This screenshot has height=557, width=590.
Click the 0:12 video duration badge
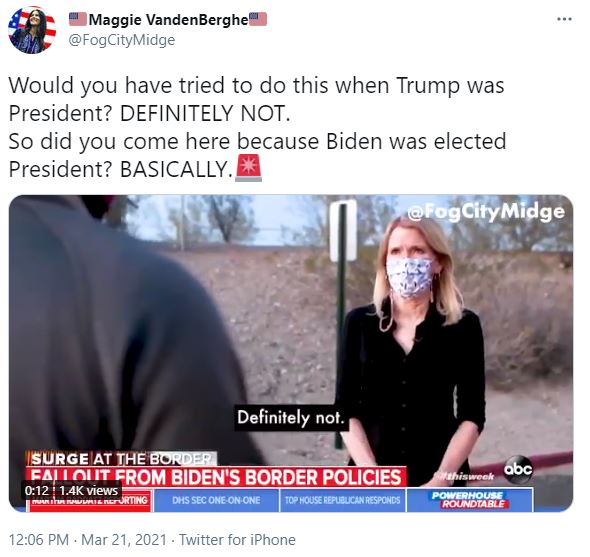point(37,491)
